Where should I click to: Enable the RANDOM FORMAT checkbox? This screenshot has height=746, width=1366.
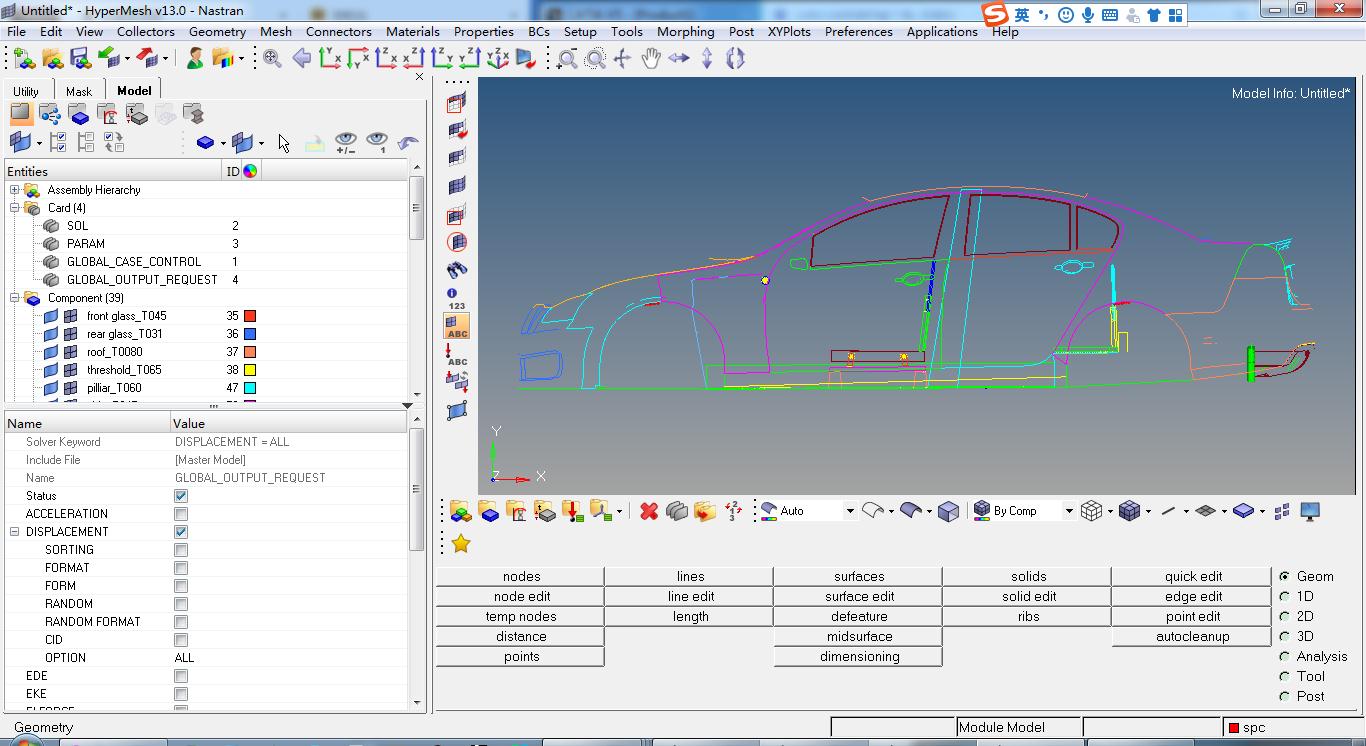(181, 622)
